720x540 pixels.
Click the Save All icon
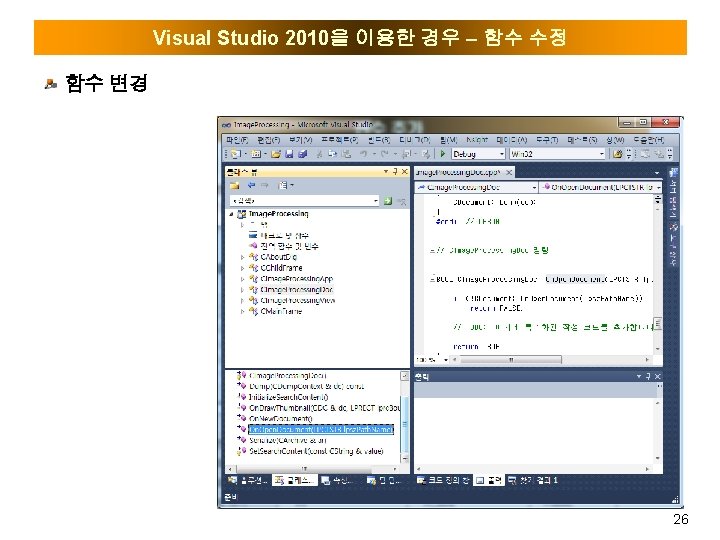tap(302, 154)
